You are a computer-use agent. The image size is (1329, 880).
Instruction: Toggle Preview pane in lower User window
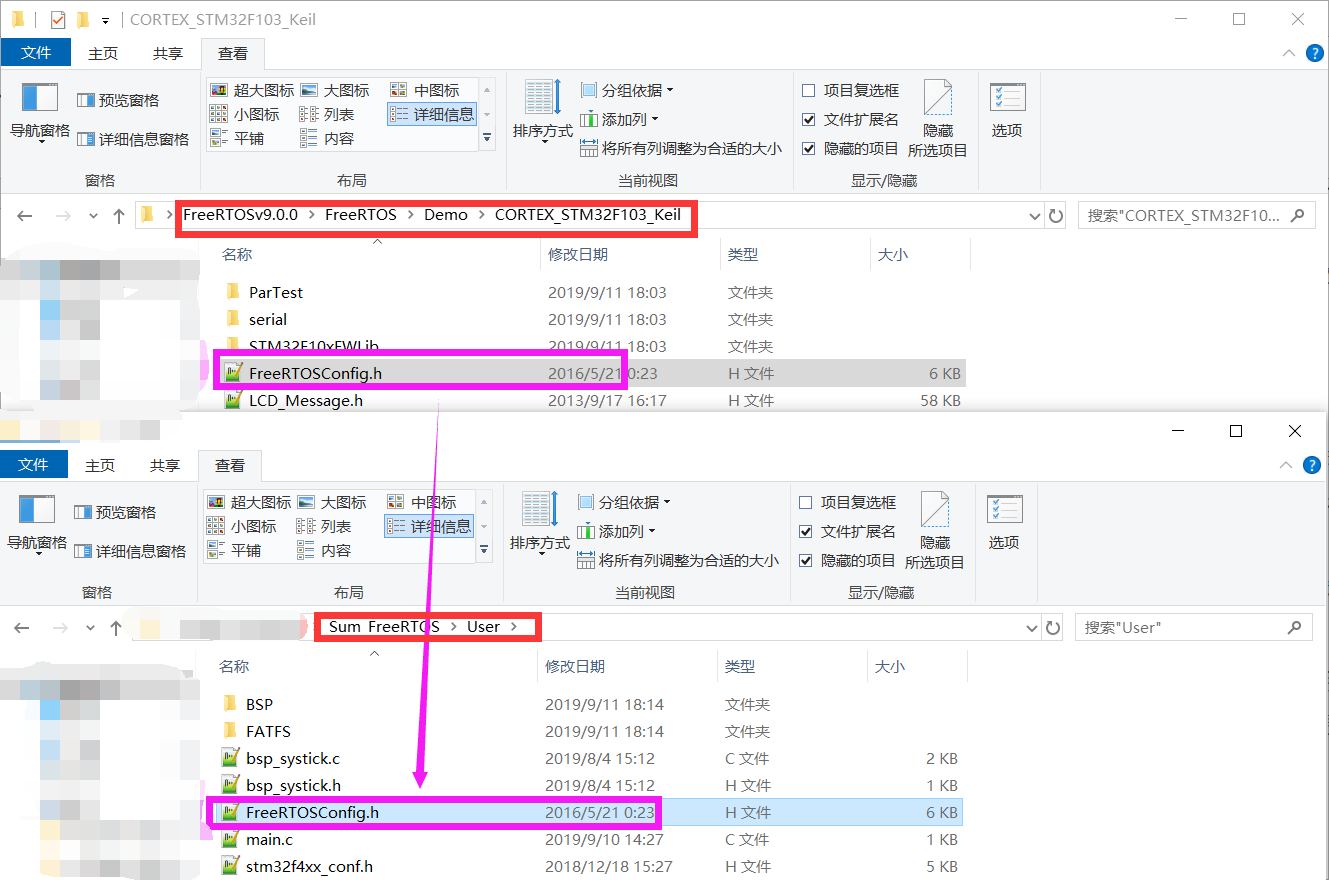tap(115, 512)
